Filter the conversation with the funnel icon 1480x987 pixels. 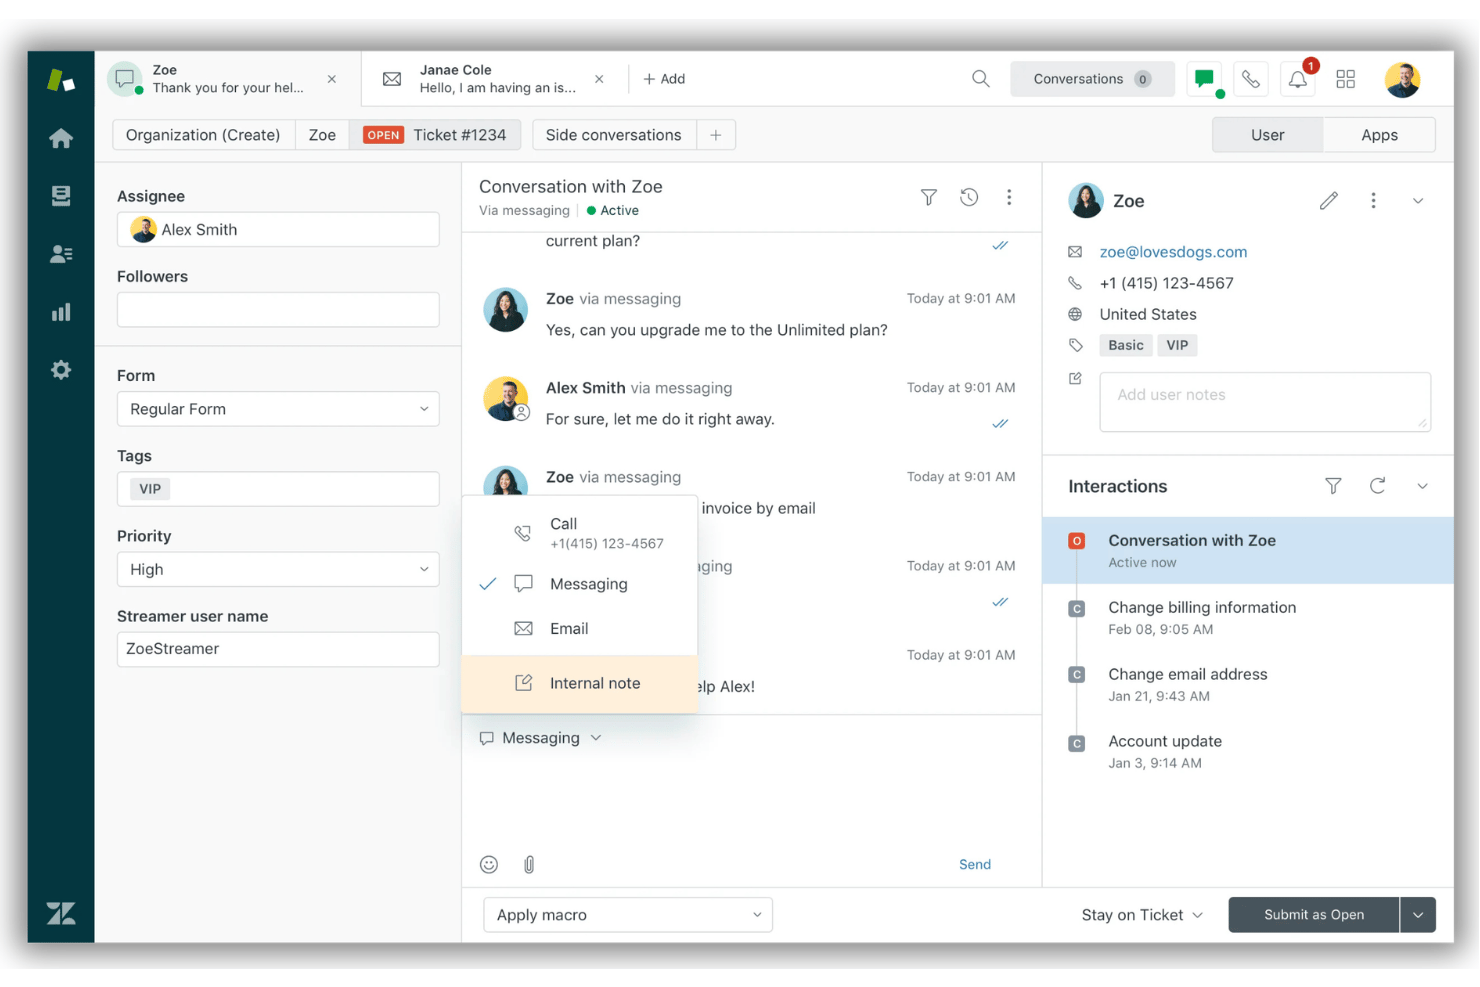929,198
